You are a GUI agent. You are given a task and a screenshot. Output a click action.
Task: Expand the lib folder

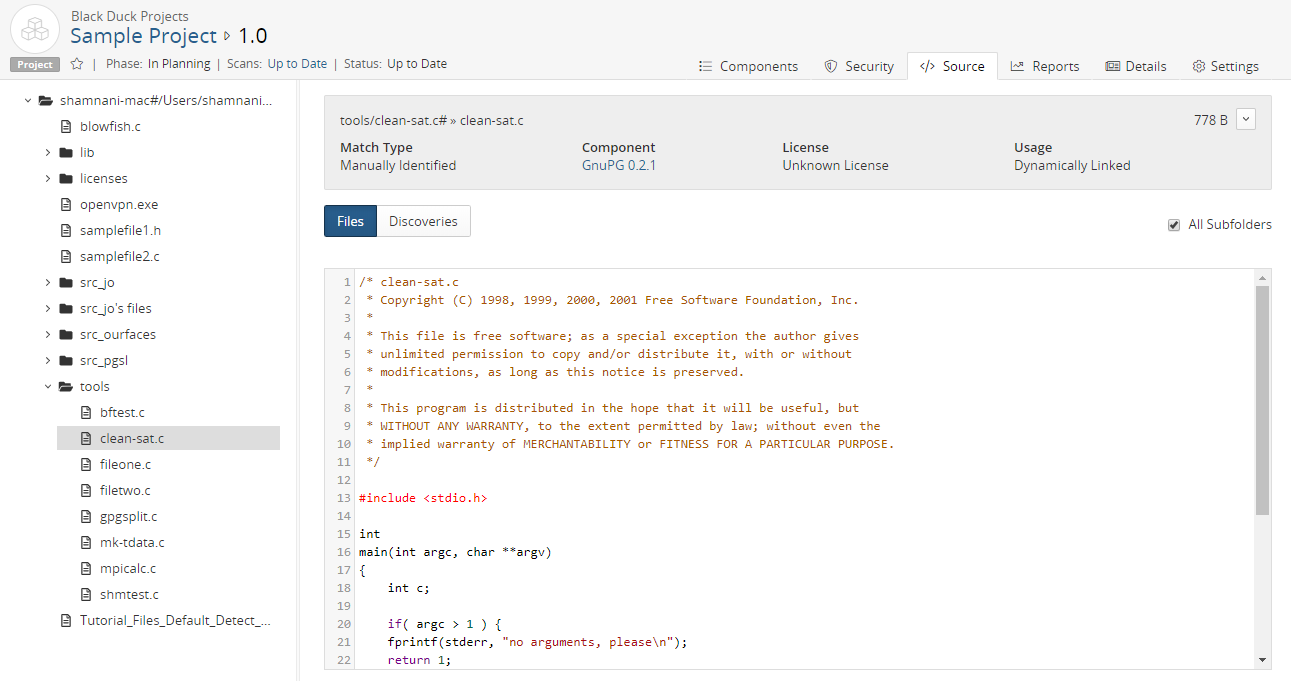(46, 152)
